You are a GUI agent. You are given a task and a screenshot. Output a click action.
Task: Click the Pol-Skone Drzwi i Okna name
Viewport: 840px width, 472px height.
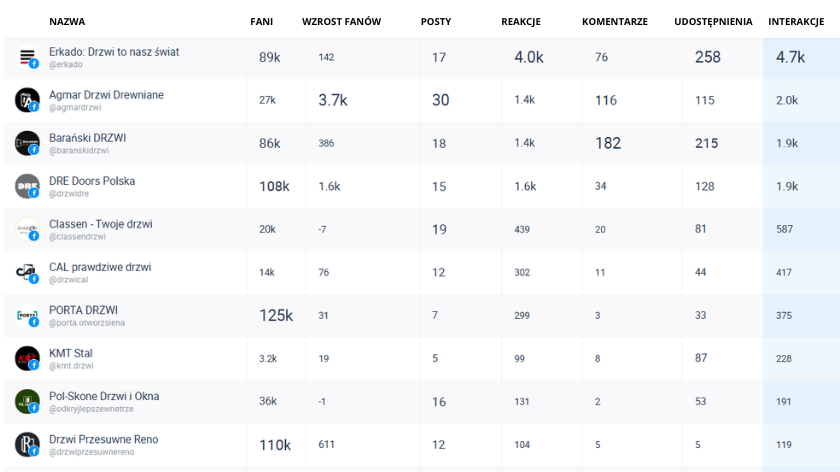104,396
